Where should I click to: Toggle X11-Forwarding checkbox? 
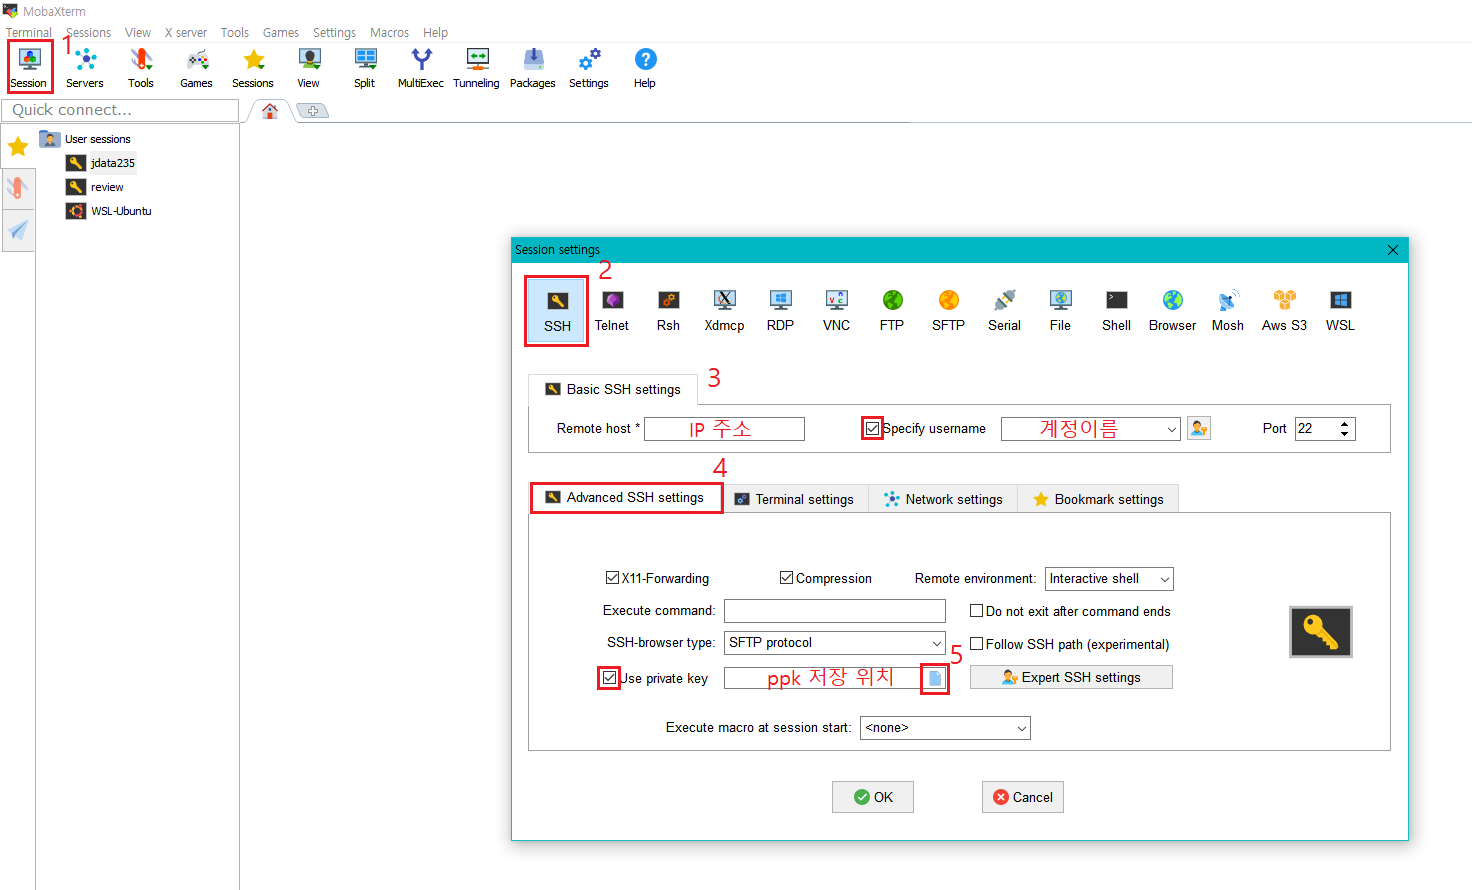pos(612,578)
